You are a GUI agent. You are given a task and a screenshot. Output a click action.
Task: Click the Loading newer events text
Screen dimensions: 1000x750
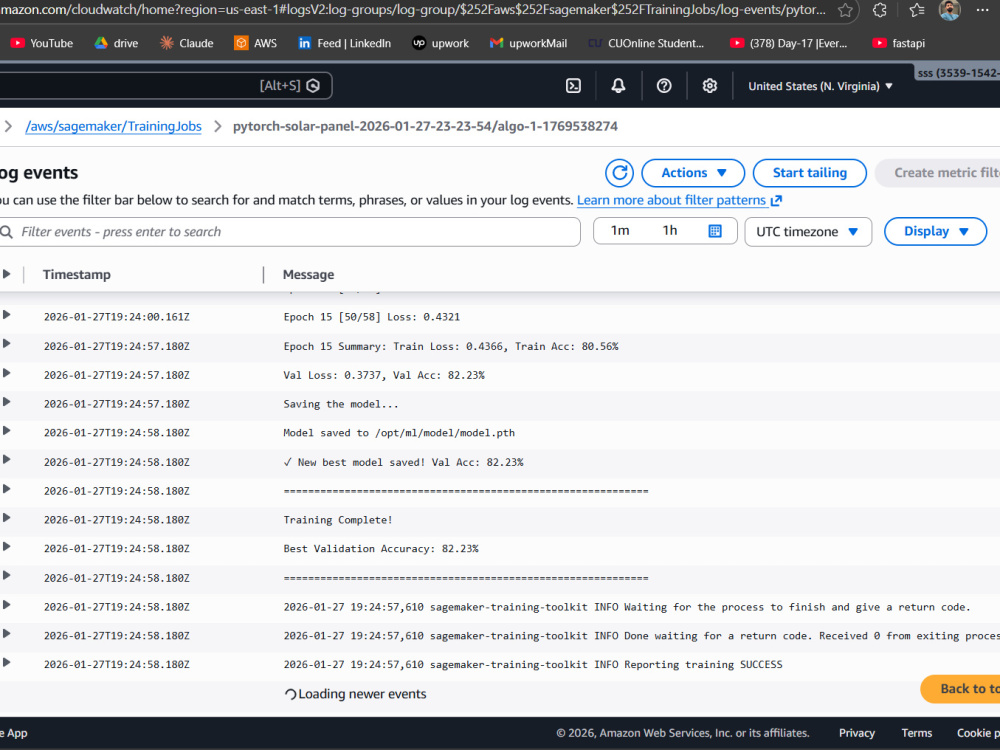(362, 694)
